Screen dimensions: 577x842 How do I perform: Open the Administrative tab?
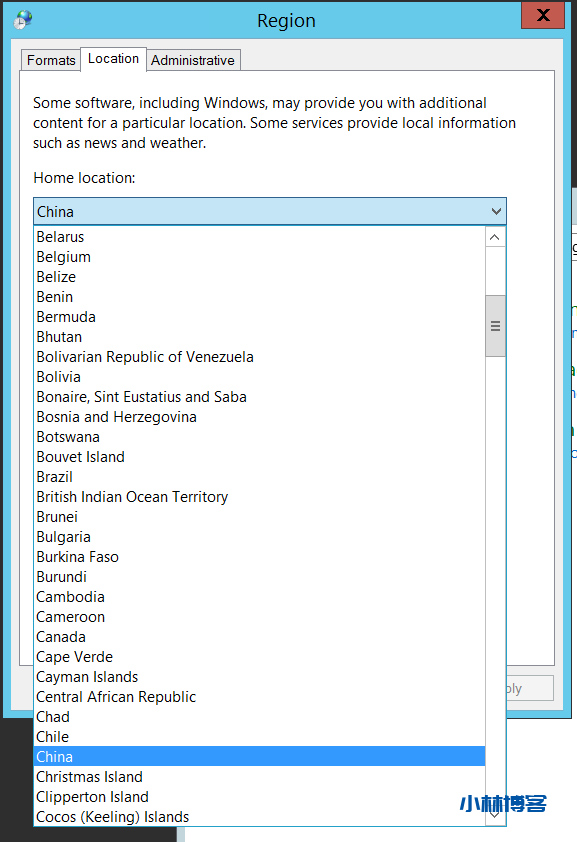193,60
